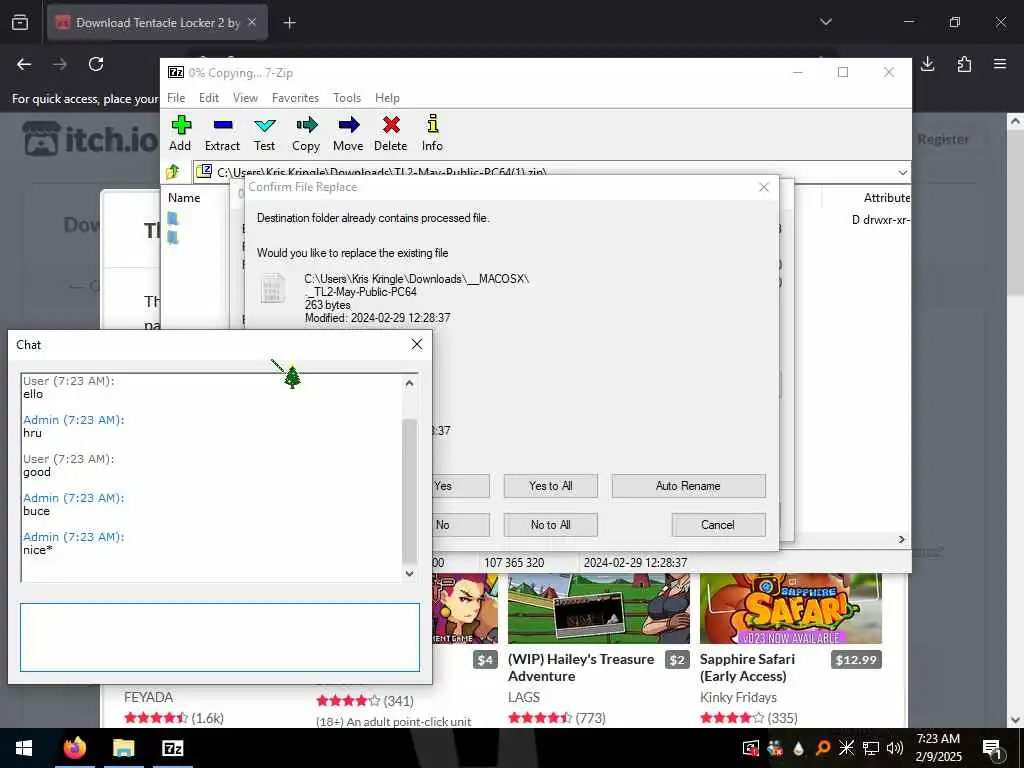Viewport: 1024px width, 768px height.
Task: Click the water drop tray icon
Action: coord(798,748)
